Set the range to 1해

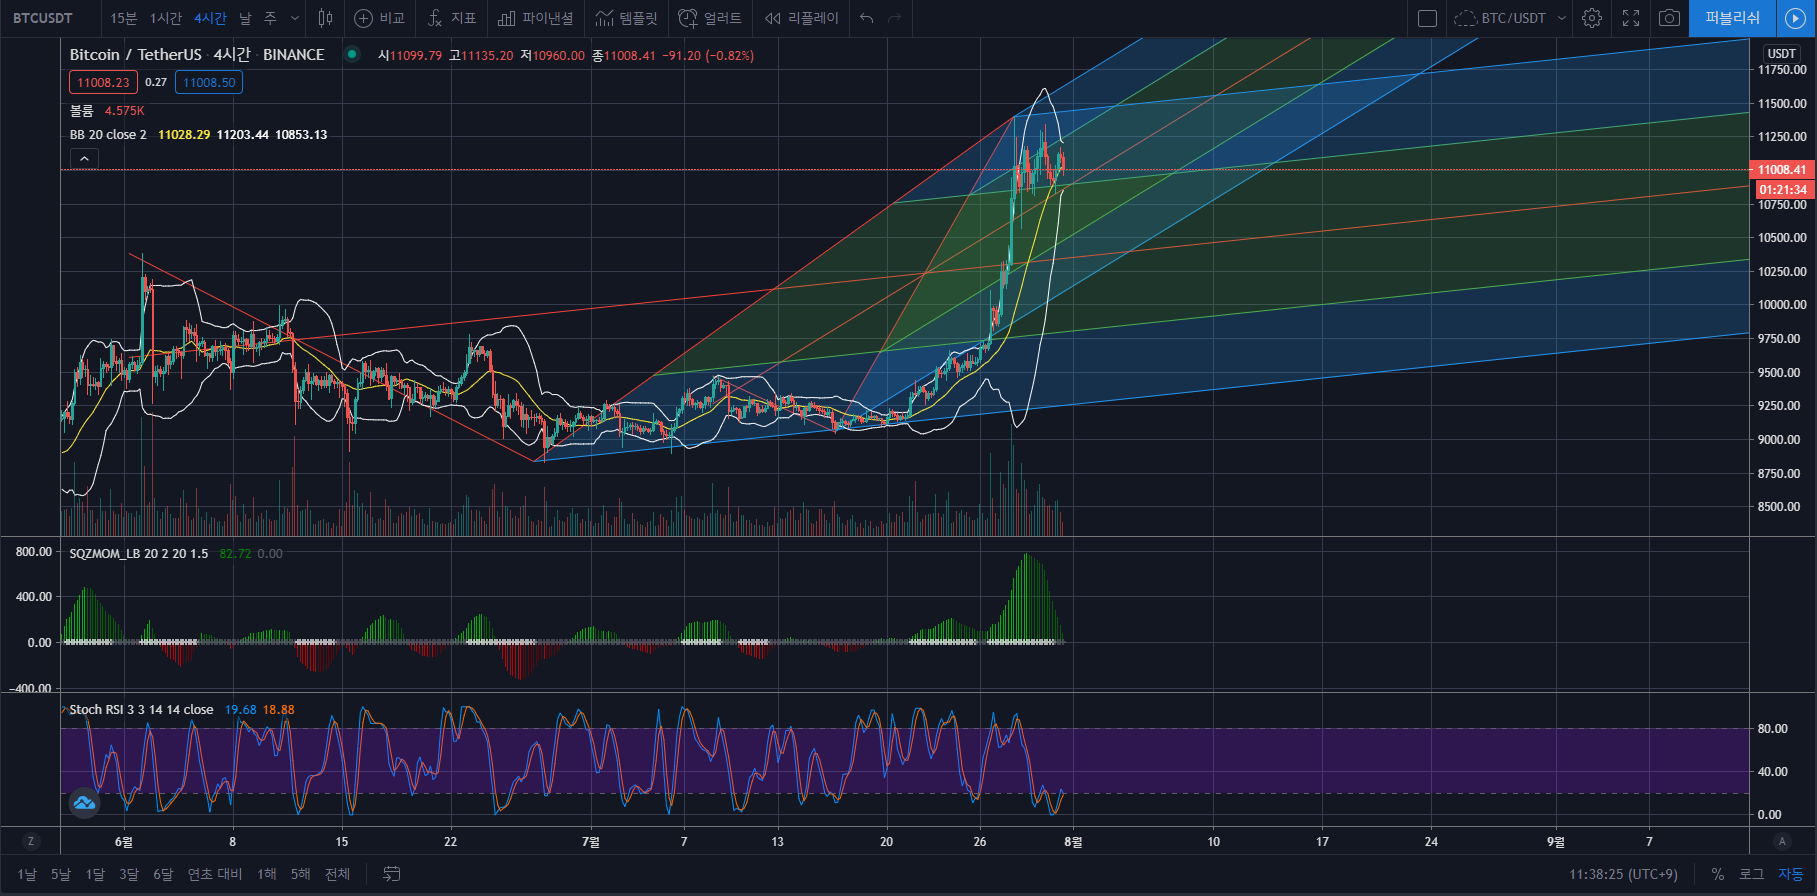pos(267,874)
